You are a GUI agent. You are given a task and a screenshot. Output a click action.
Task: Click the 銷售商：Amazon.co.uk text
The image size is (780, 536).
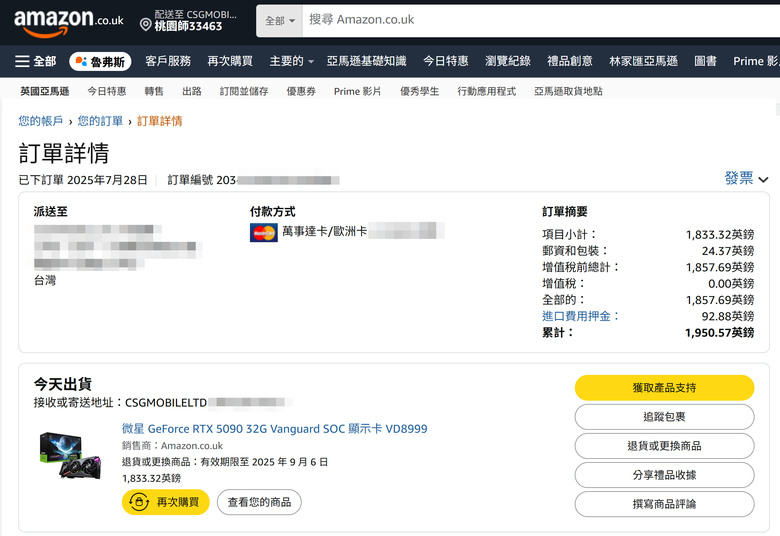[172, 445]
